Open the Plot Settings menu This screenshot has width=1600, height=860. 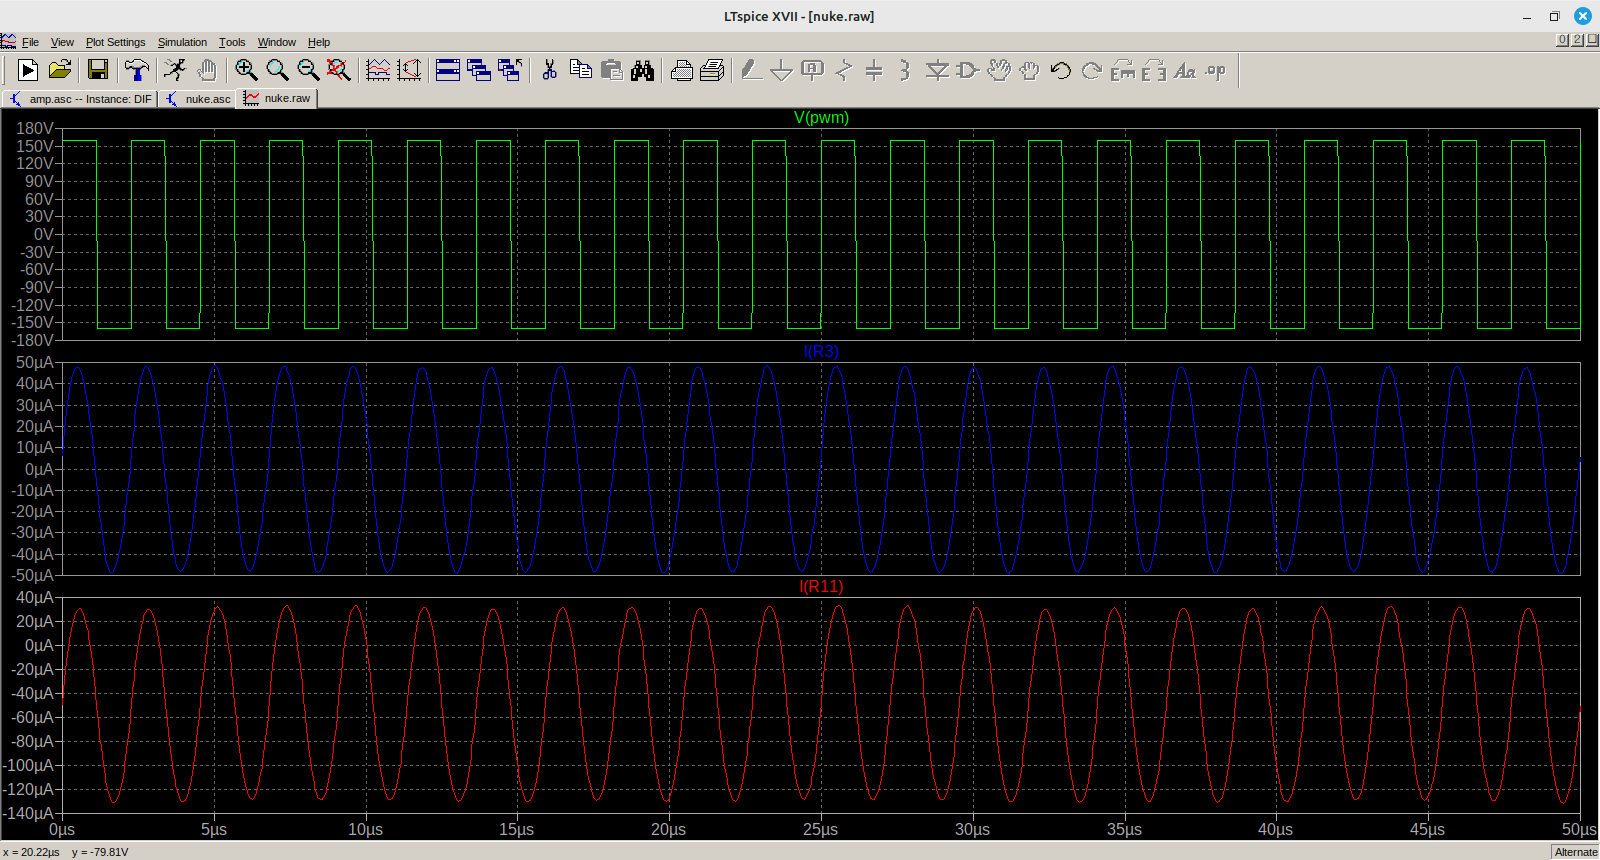click(x=115, y=42)
